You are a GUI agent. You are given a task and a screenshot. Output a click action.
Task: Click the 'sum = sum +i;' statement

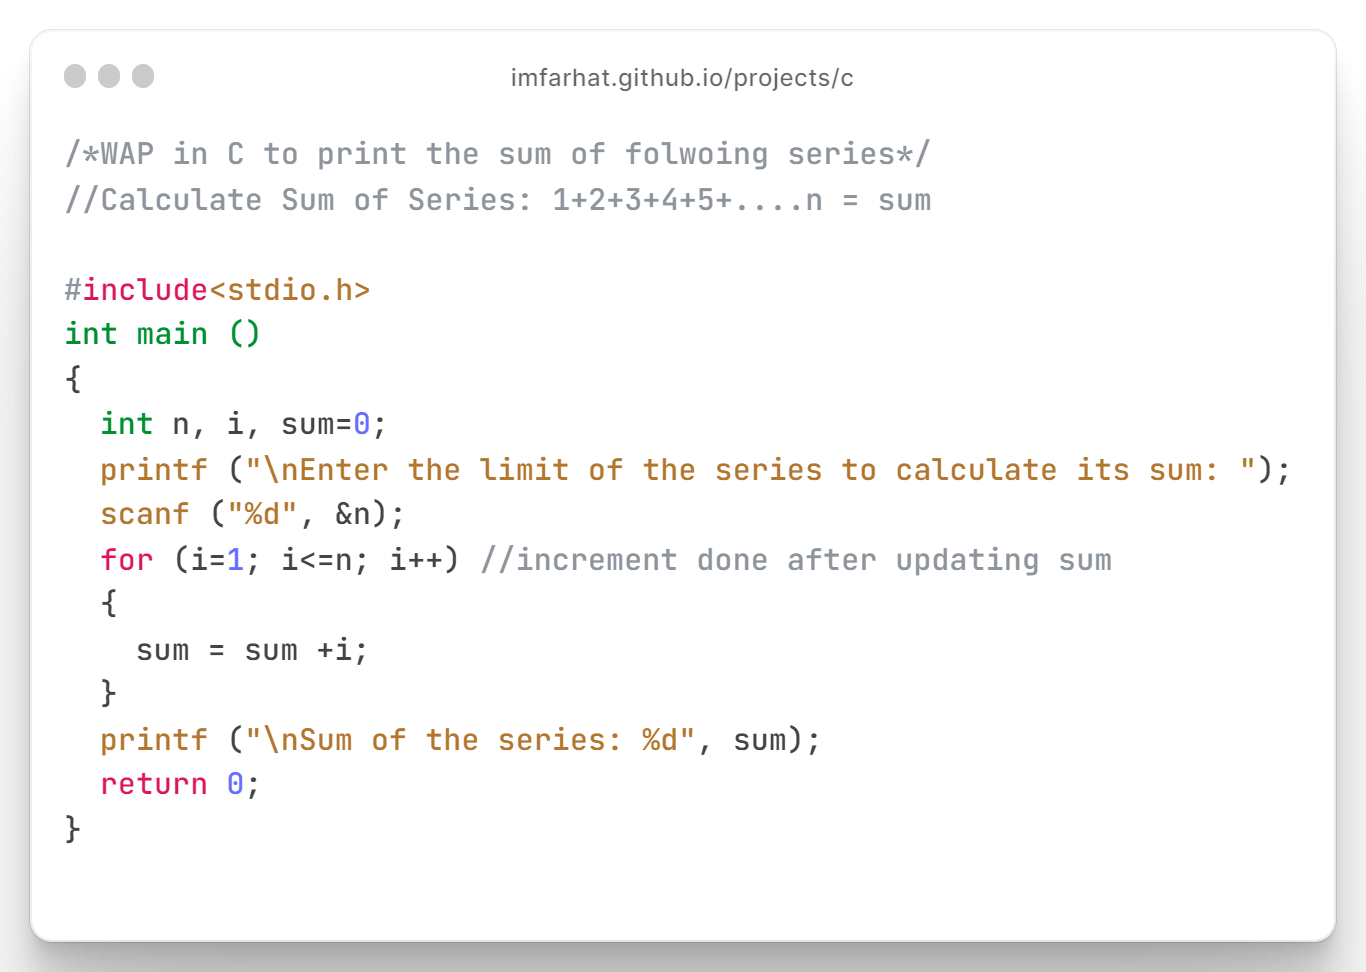tap(252, 650)
